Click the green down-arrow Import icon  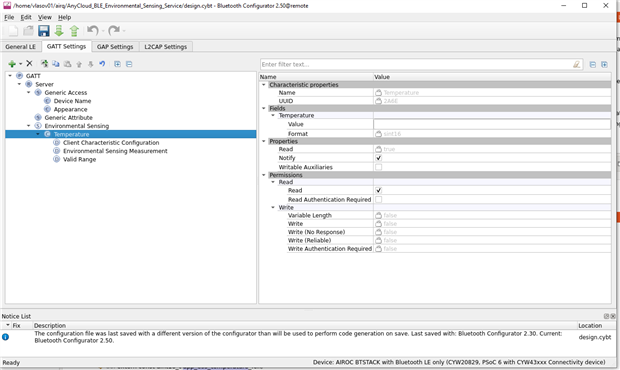coord(59,30)
